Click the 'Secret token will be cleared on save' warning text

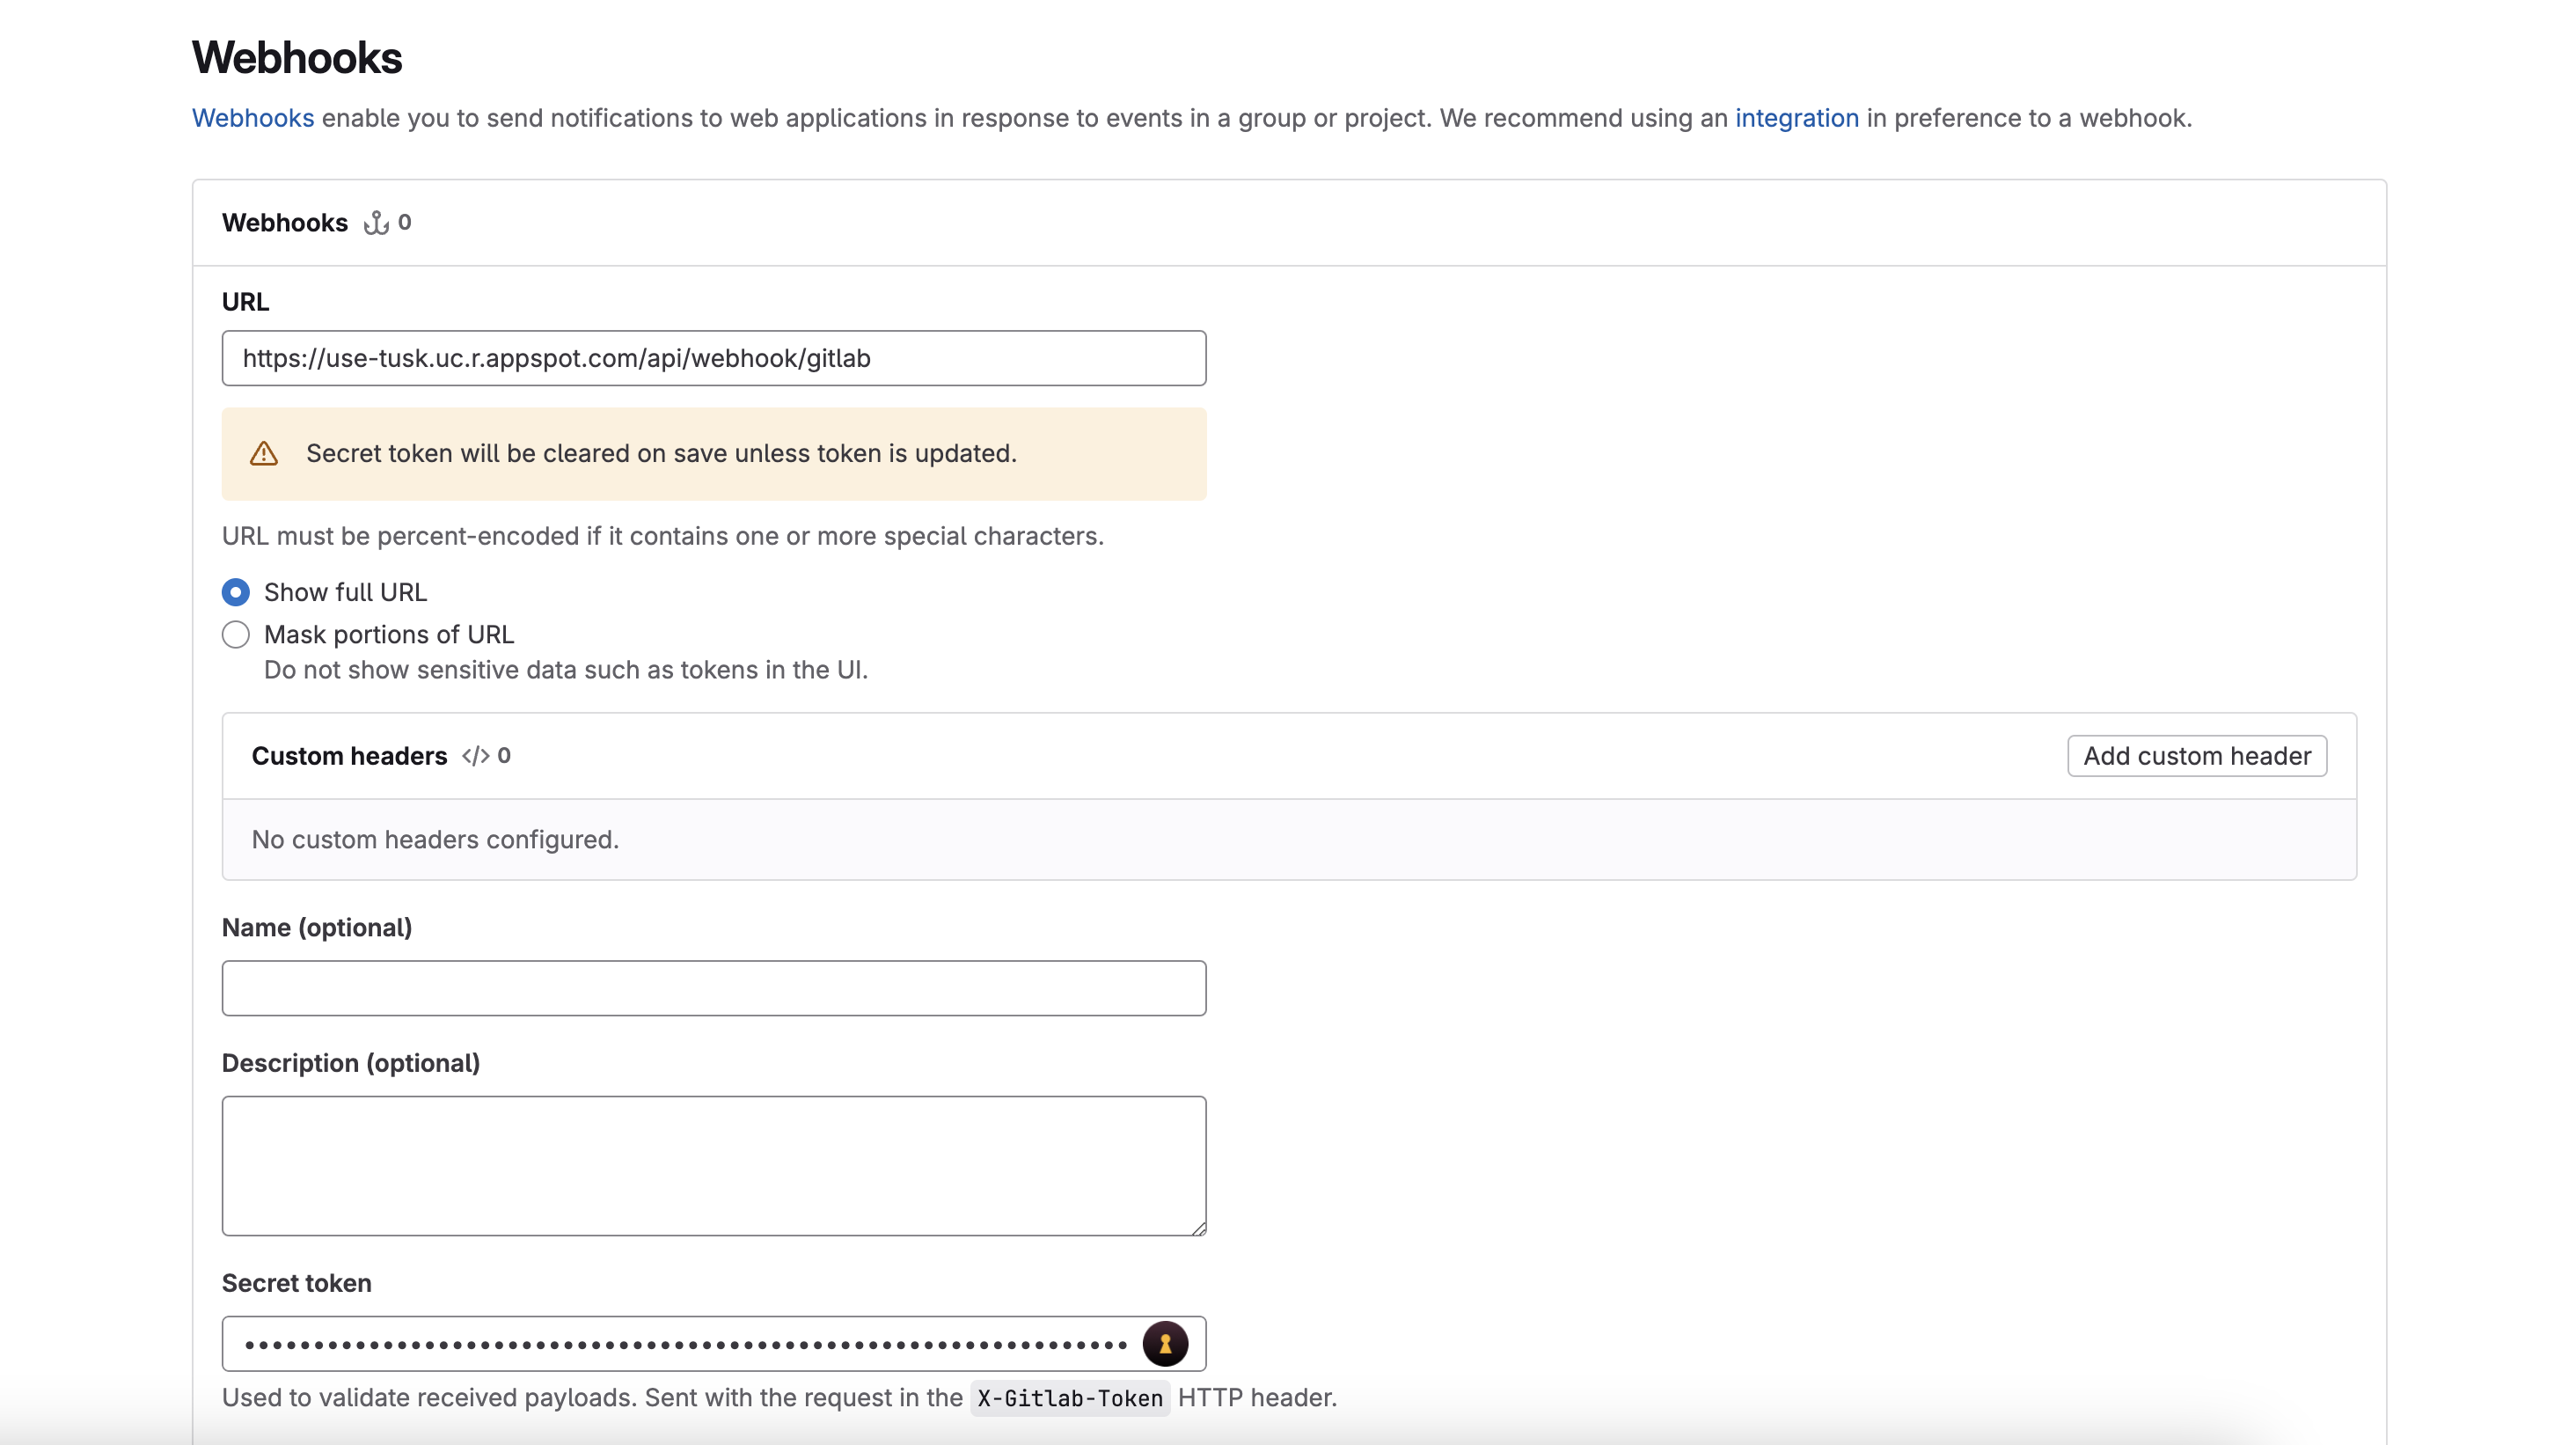point(661,454)
